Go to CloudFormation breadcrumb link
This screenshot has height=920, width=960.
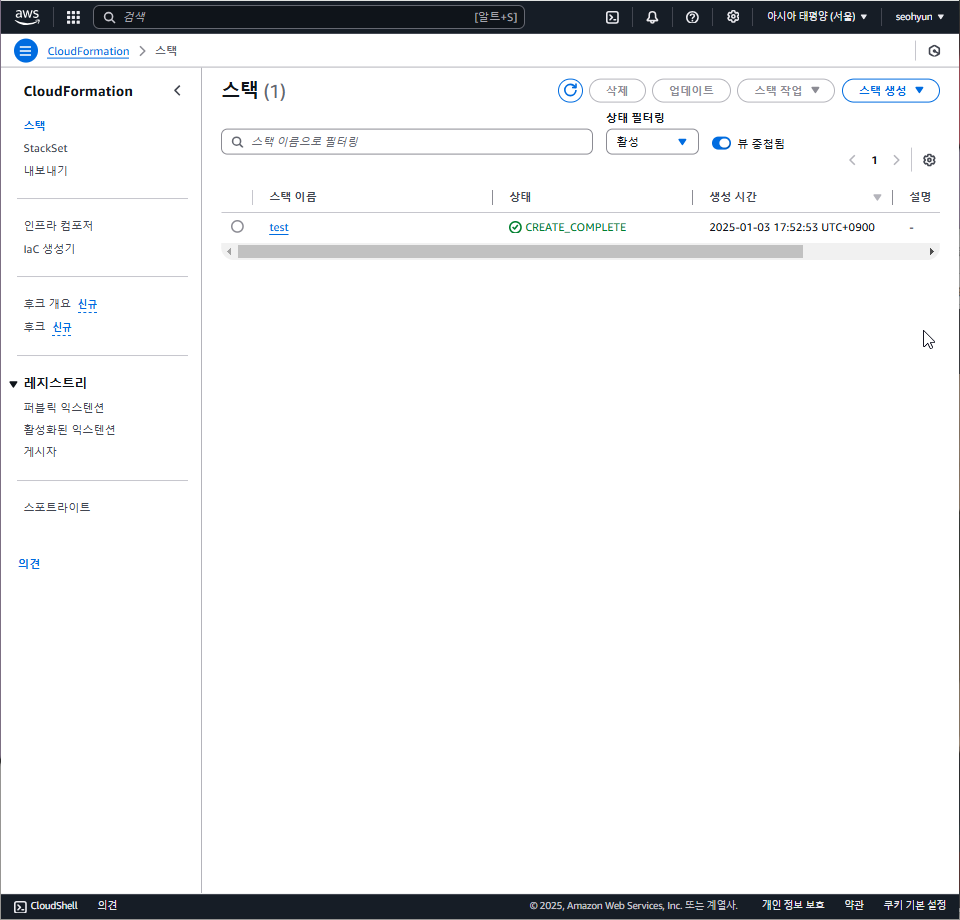click(x=88, y=51)
